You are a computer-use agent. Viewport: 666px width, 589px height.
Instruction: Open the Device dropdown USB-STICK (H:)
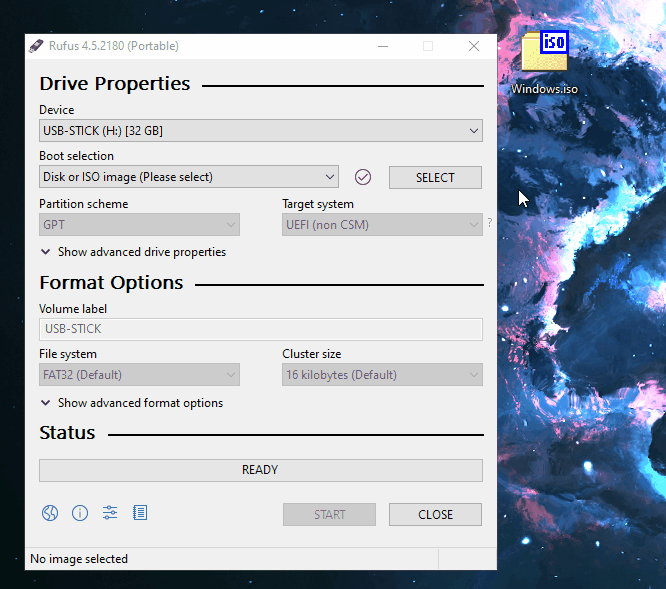tap(261, 131)
